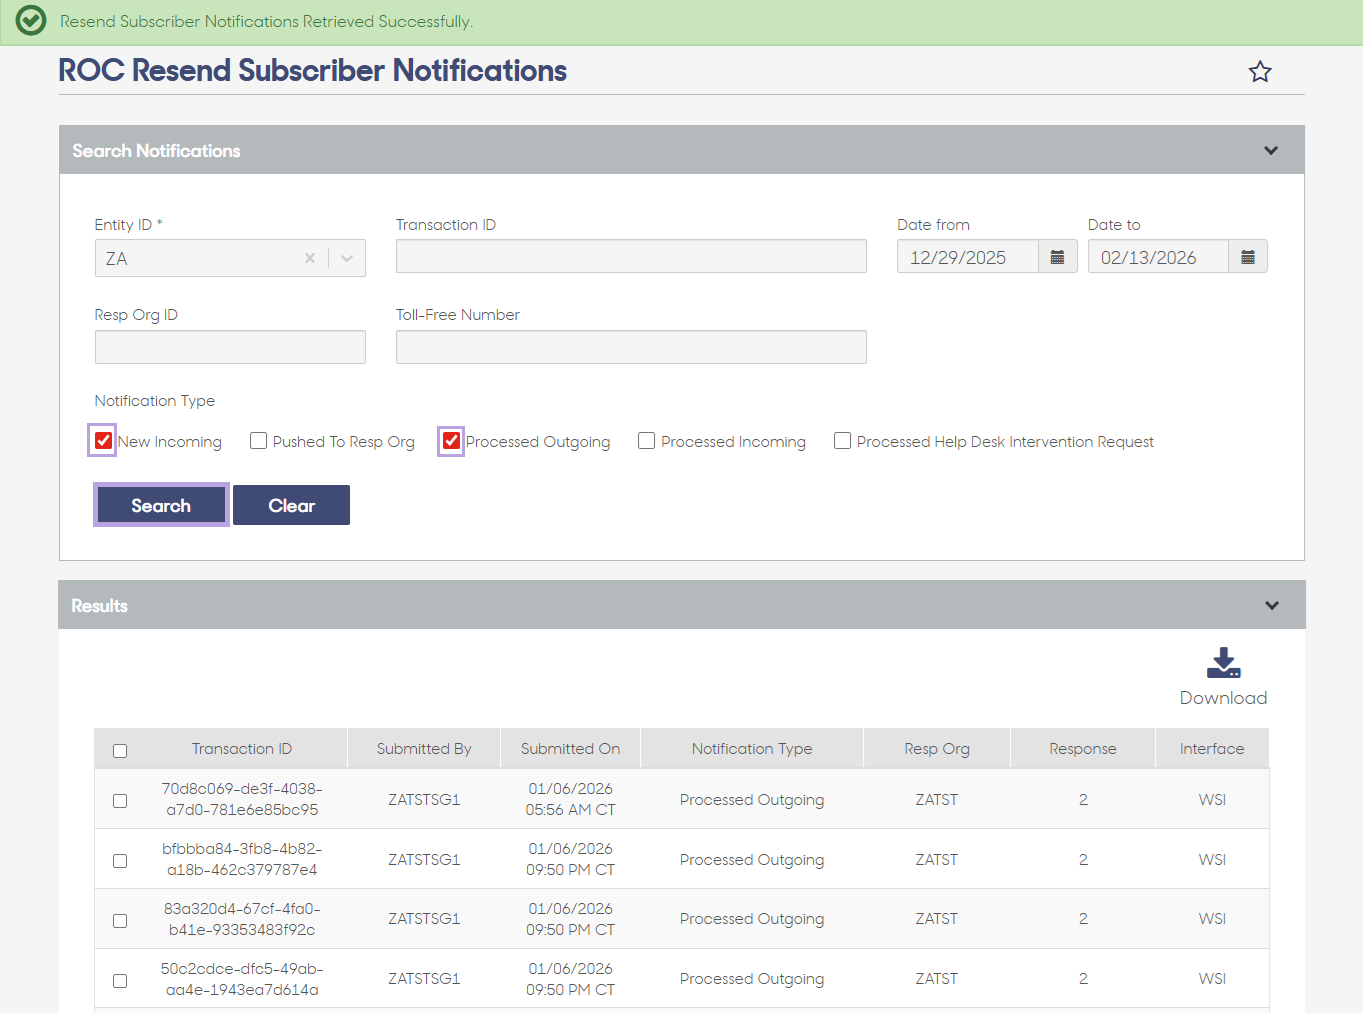1363x1013 pixels.
Task: Select row 50c2cdce-dfc5-49ab checkbox
Action: pos(120,981)
